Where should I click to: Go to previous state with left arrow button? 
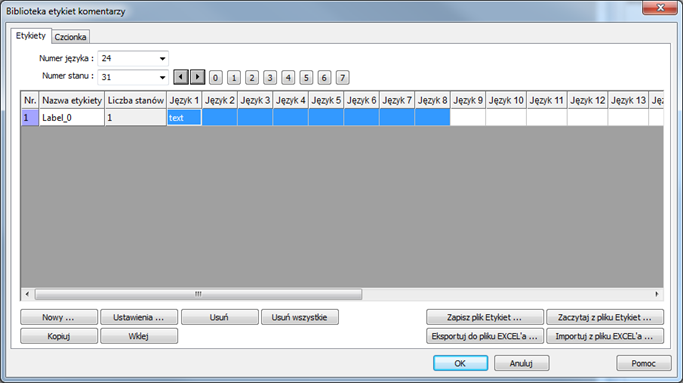tap(181, 77)
